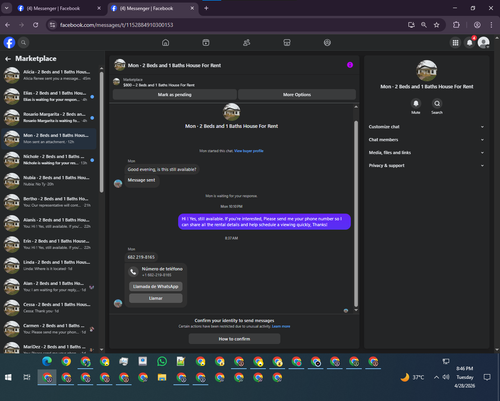500x401 pixels.
Task: Open Erin conversation in chat list
Action: (49, 244)
